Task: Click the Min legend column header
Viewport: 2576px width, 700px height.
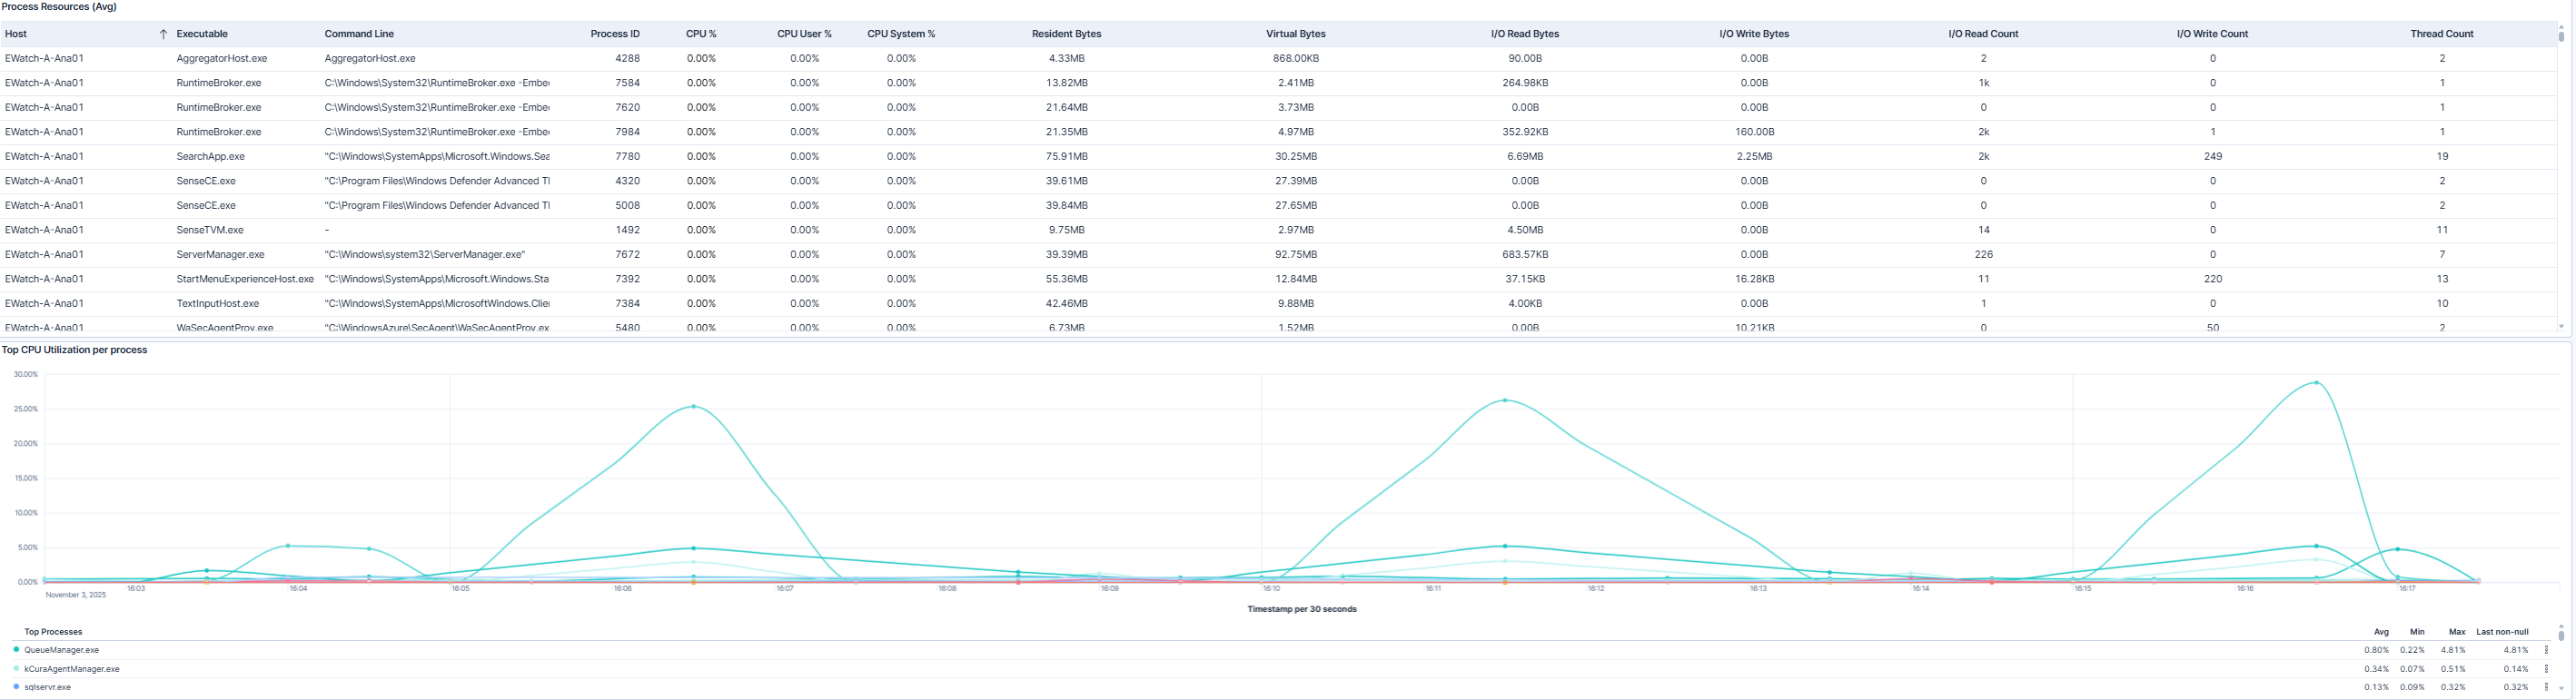Action: tap(2417, 632)
